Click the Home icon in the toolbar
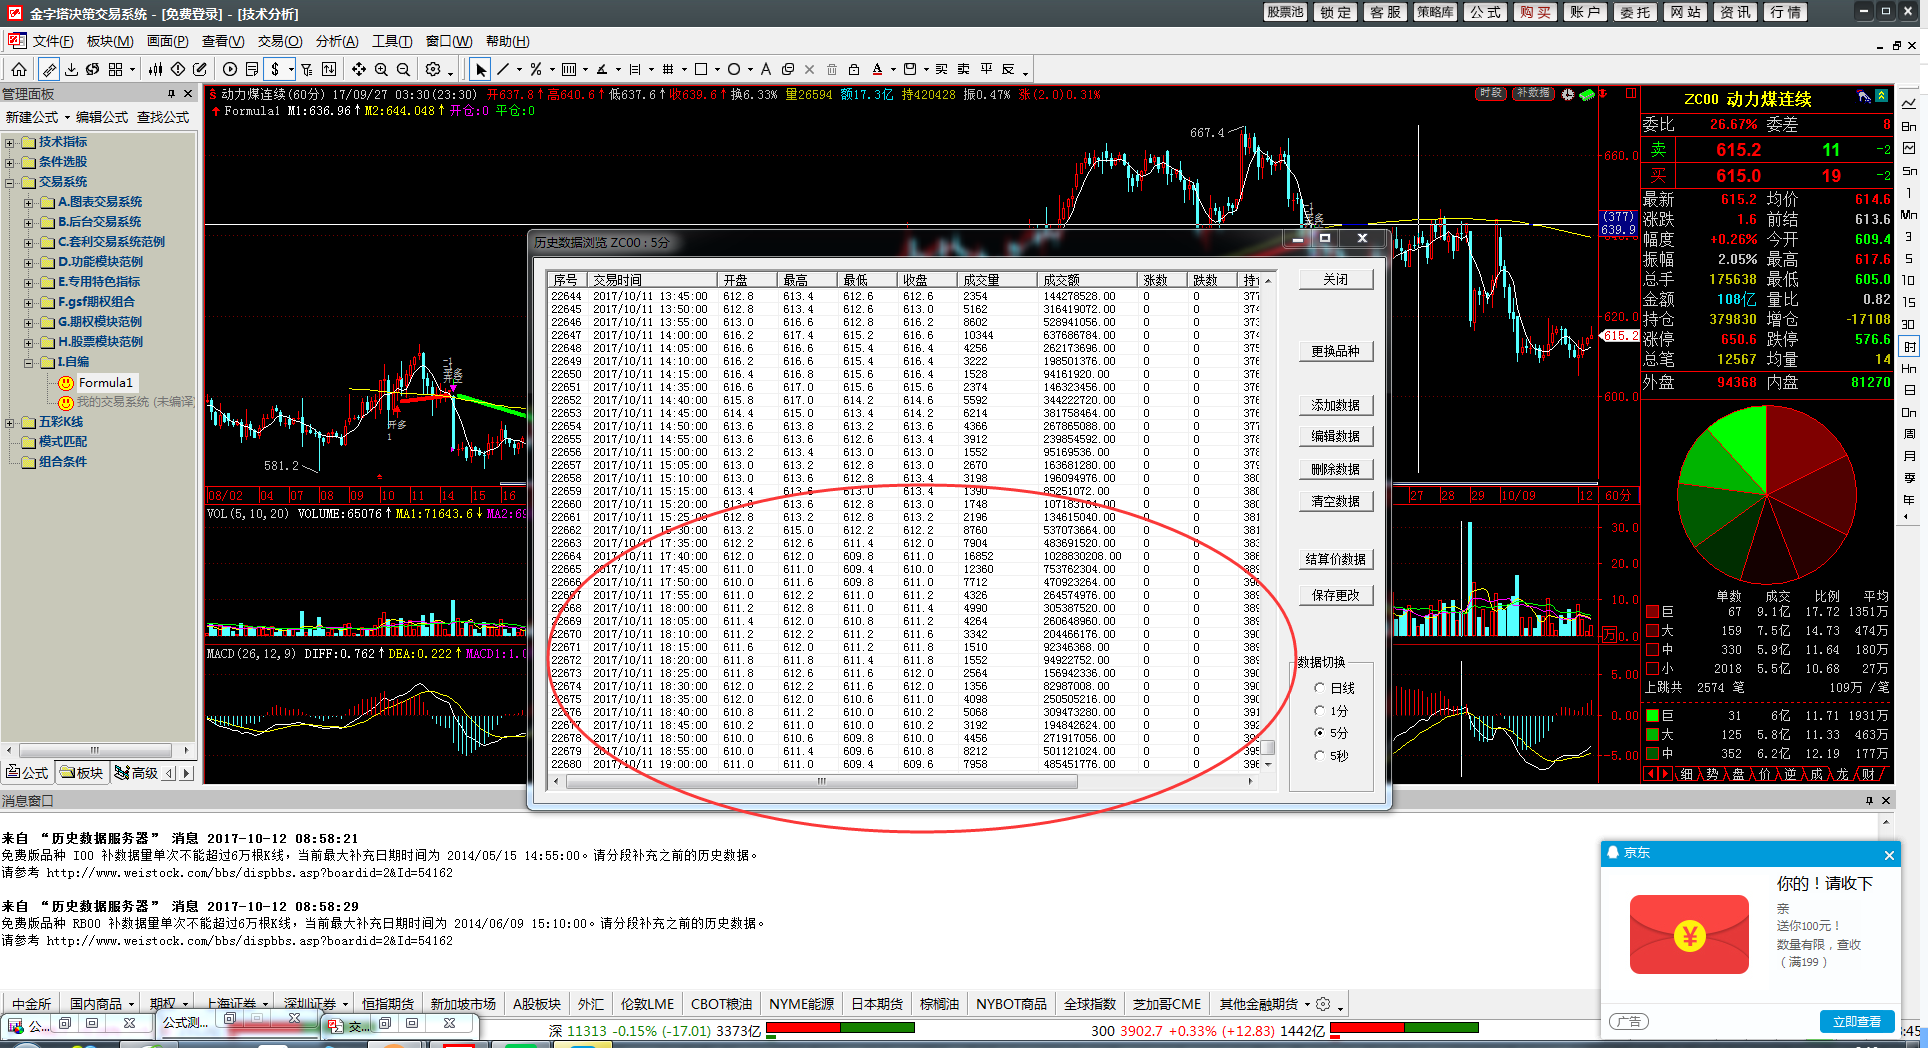Image resolution: width=1928 pixels, height=1048 pixels. coord(19,69)
